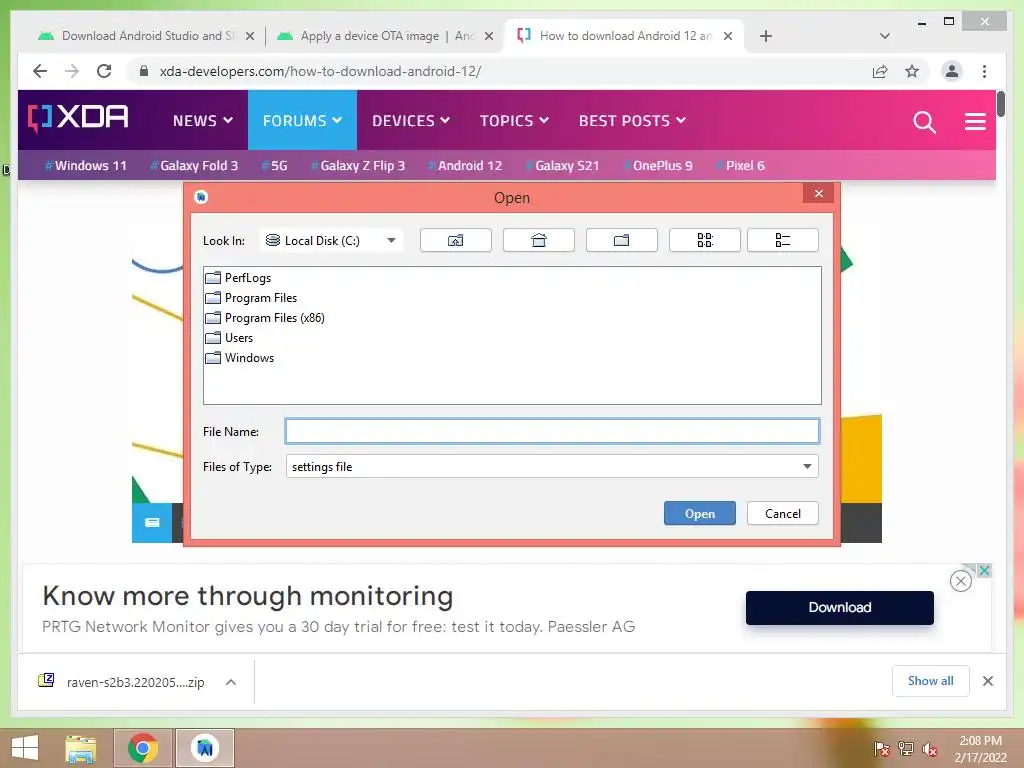
Task: Open File Explorer from the taskbar
Action: click(x=80, y=748)
